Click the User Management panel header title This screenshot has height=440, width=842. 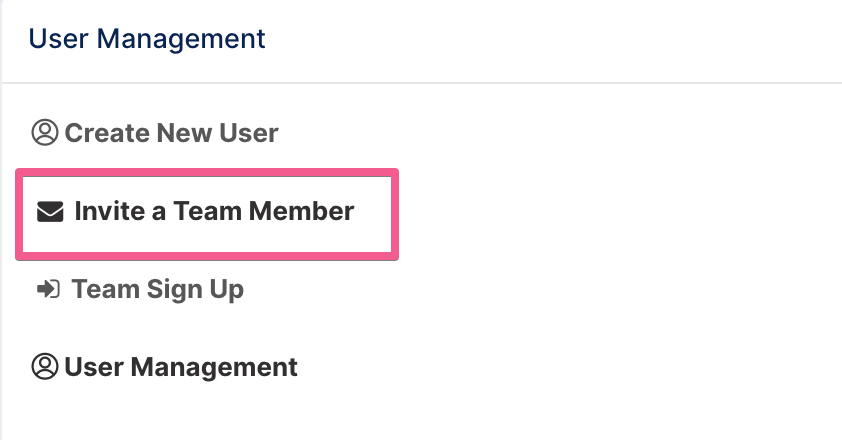tap(147, 39)
